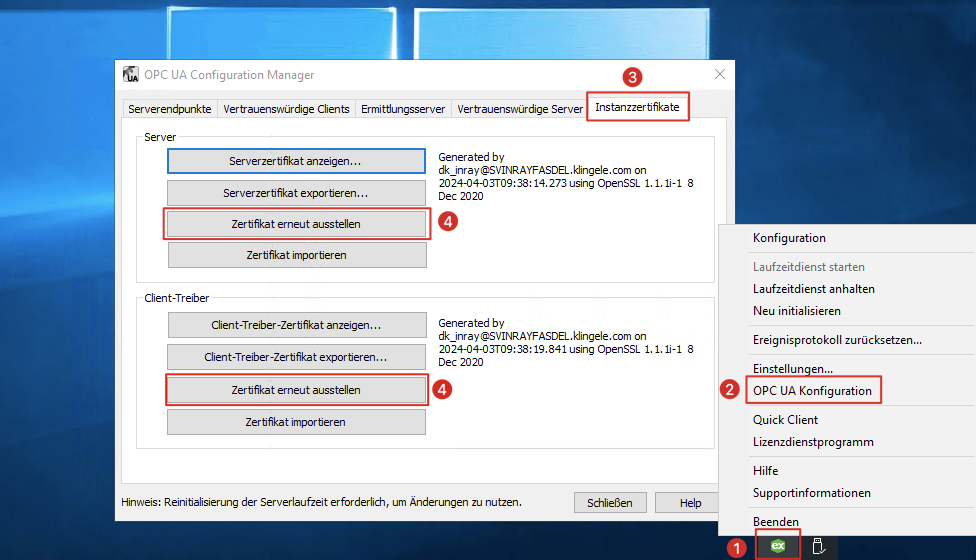
Task: Open Supportinformationen menu entry
Action: click(x=812, y=493)
